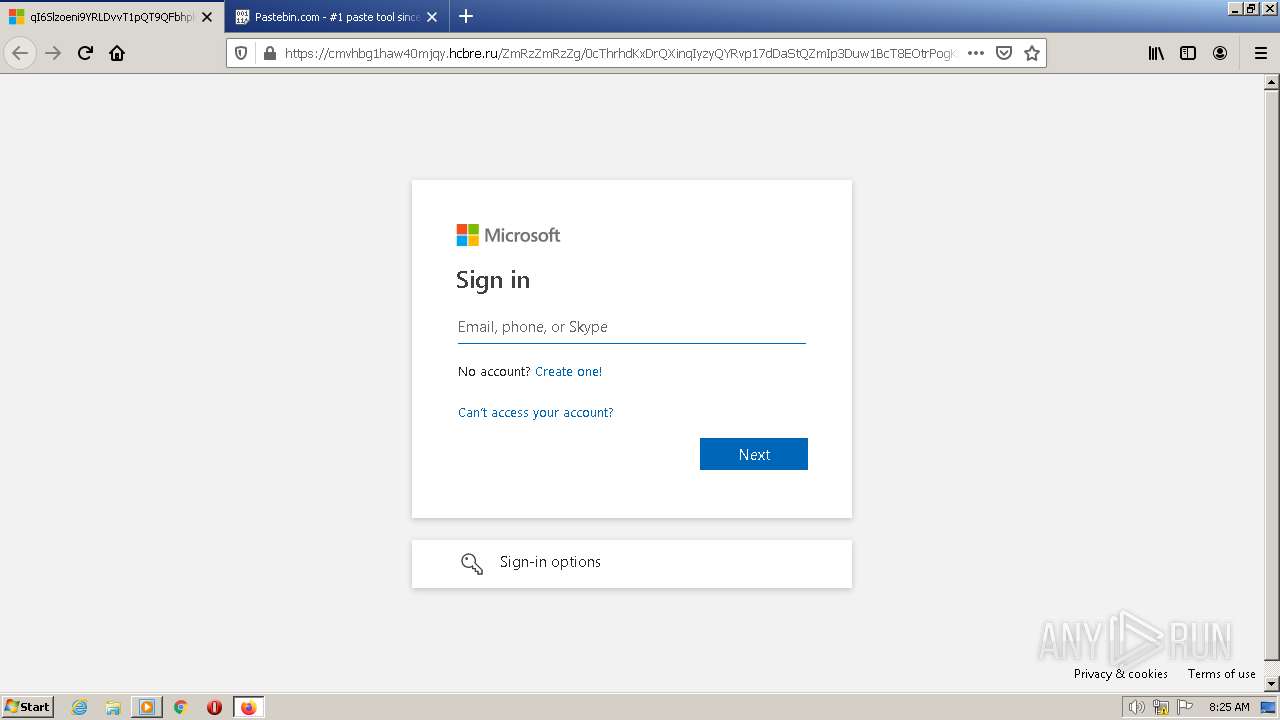Viewport: 1280px width, 720px height.
Task: Click the Create one! link
Action: (x=568, y=371)
